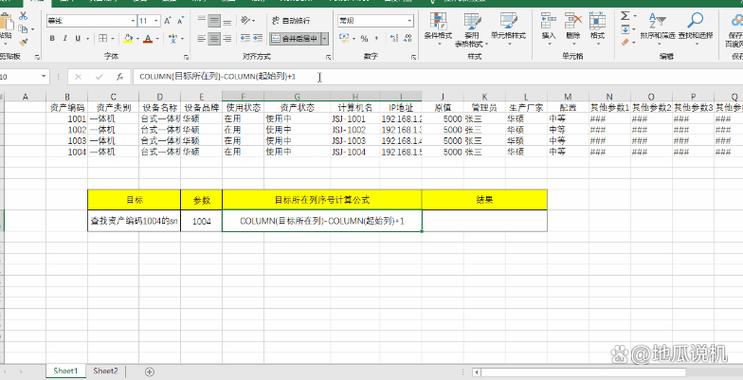743x380 pixels.
Task: Click the Fill down icon
Action: pos(625,29)
